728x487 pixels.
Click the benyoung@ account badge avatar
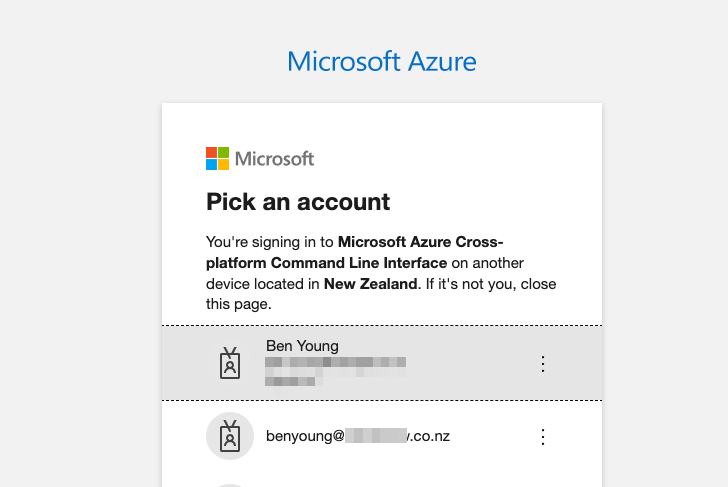[x=230, y=436]
